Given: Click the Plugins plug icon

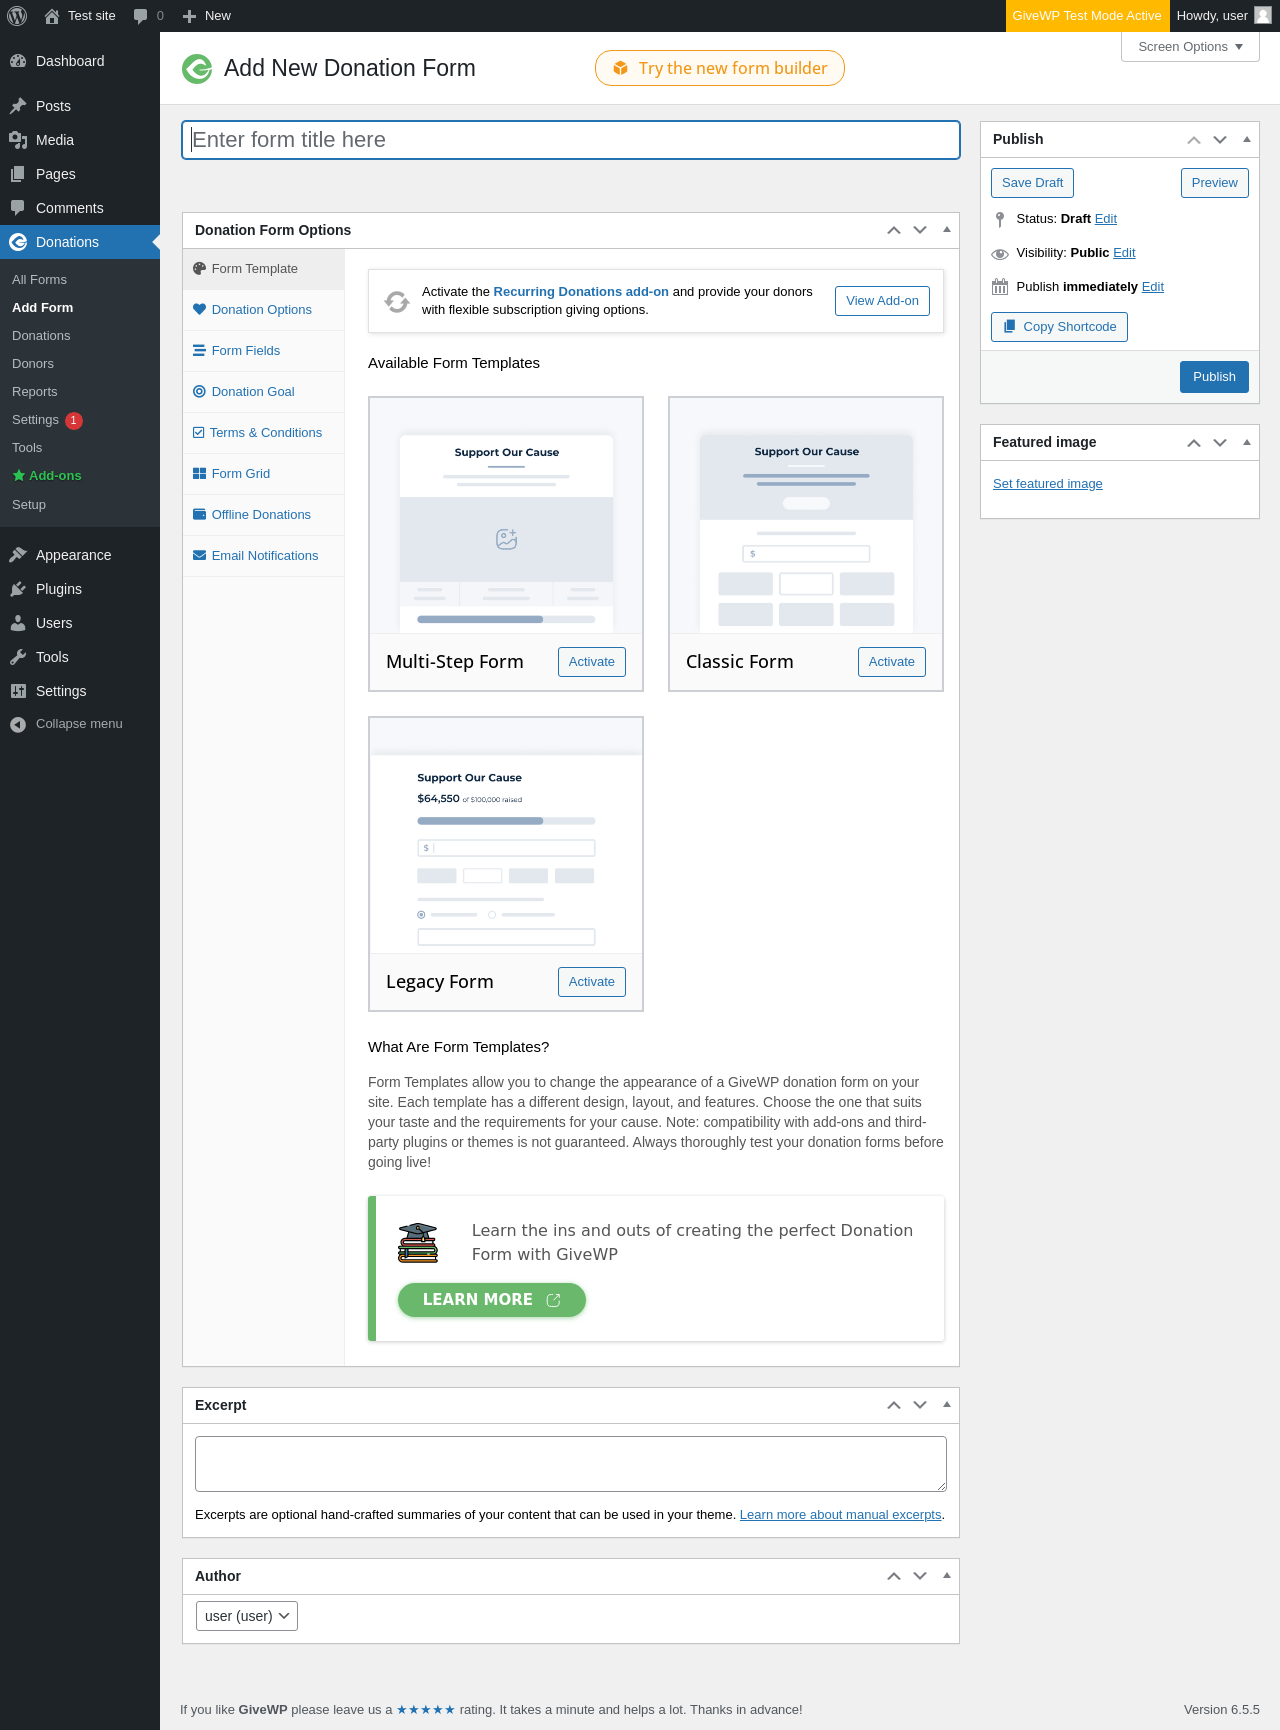Looking at the screenshot, I should tap(18, 589).
